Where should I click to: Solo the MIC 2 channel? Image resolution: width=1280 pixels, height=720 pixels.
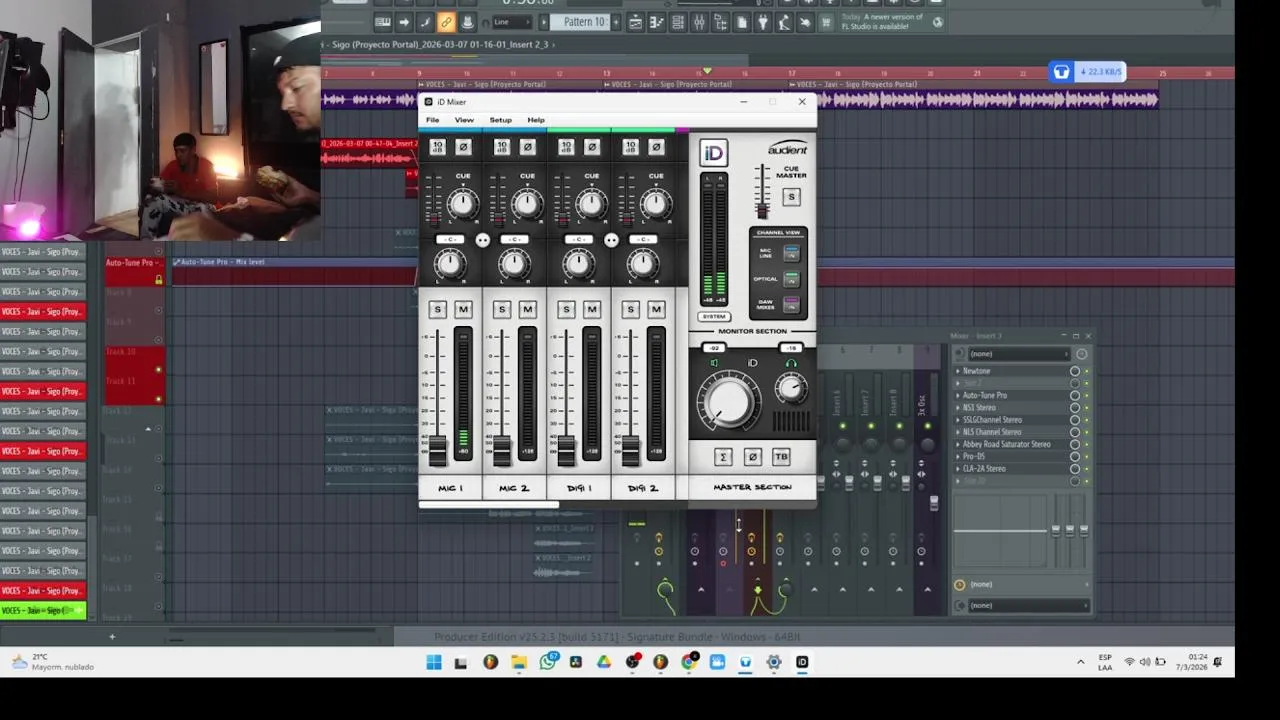[502, 310]
